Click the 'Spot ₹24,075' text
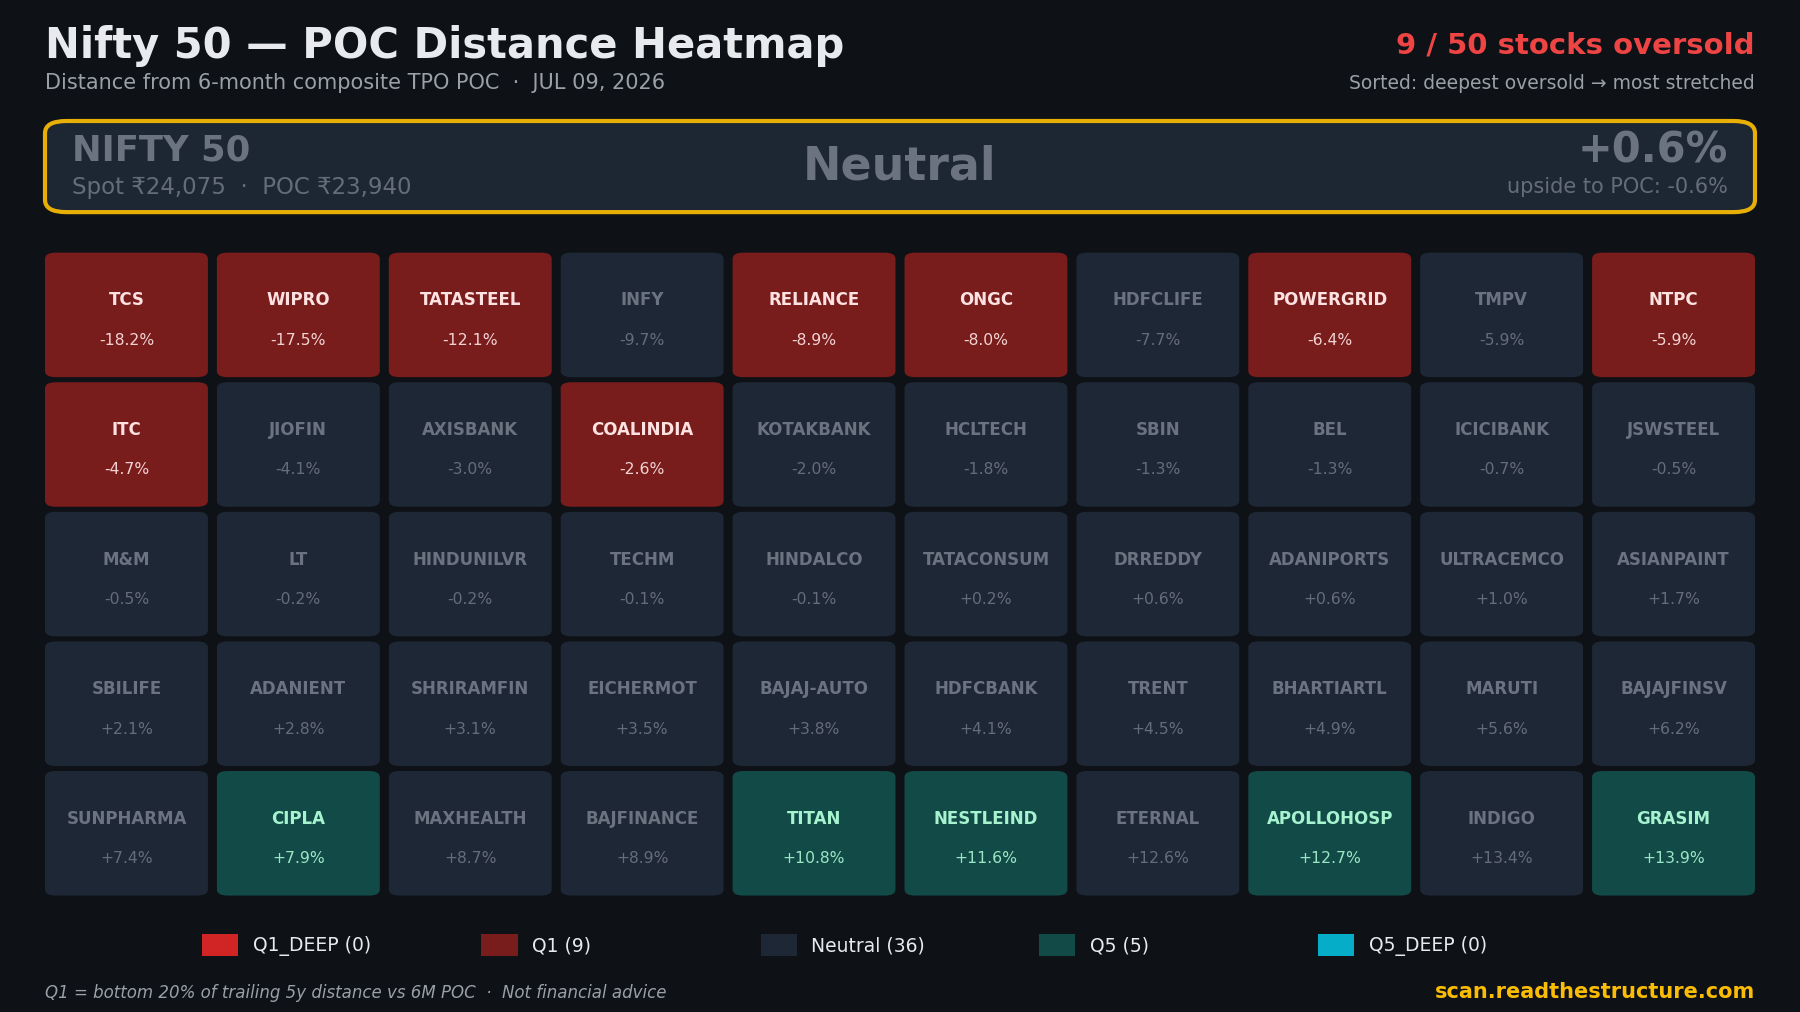The image size is (1800, 1012). coord(149,187)
